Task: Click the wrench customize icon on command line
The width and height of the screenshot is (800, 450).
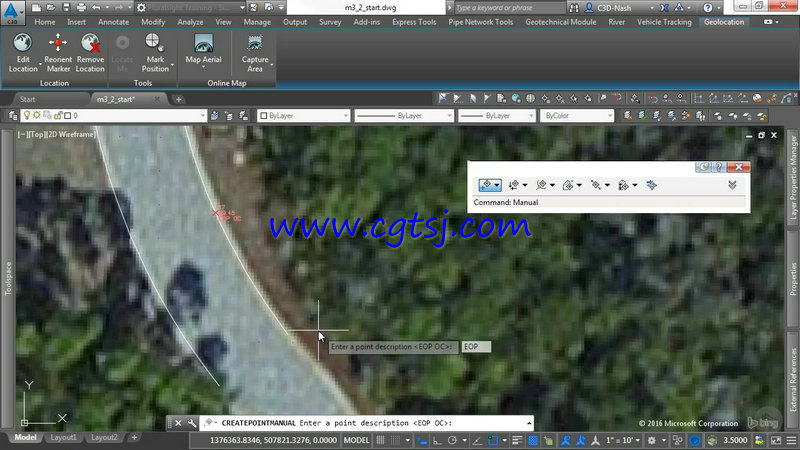Action: (x=192, y=423)
